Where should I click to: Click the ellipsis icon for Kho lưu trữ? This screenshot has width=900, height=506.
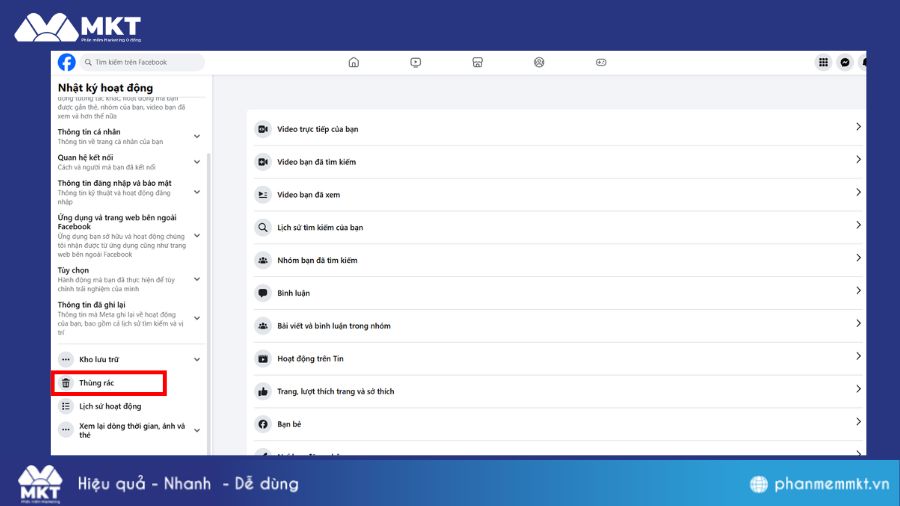[66, 359]
